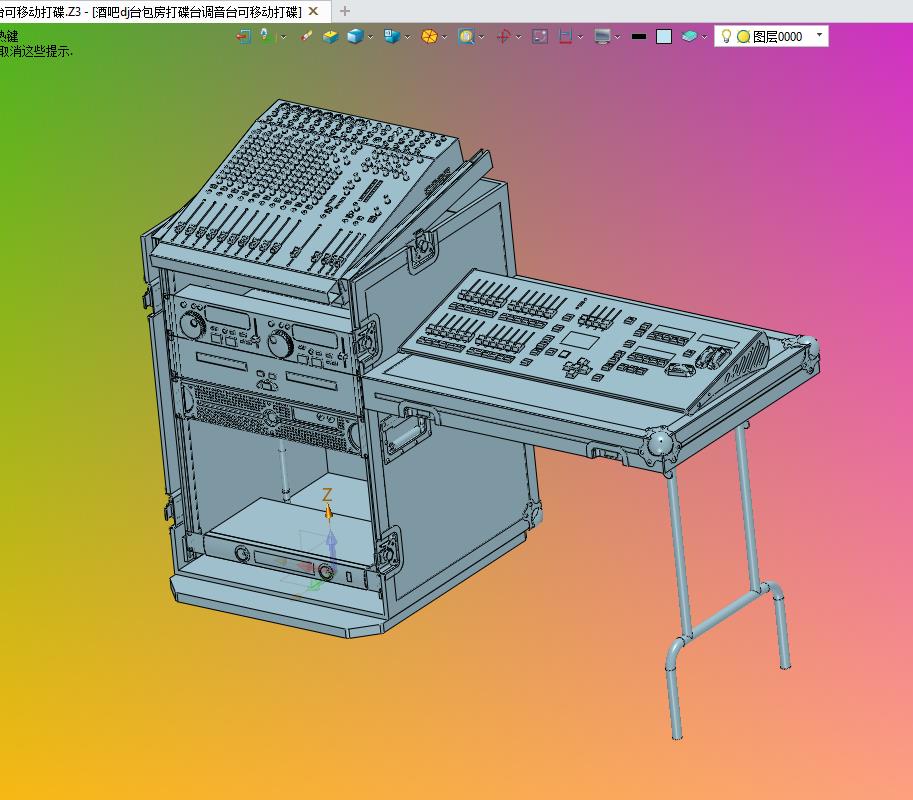
Task: Toggle the black line width button
Action: (x=638, y=36)
